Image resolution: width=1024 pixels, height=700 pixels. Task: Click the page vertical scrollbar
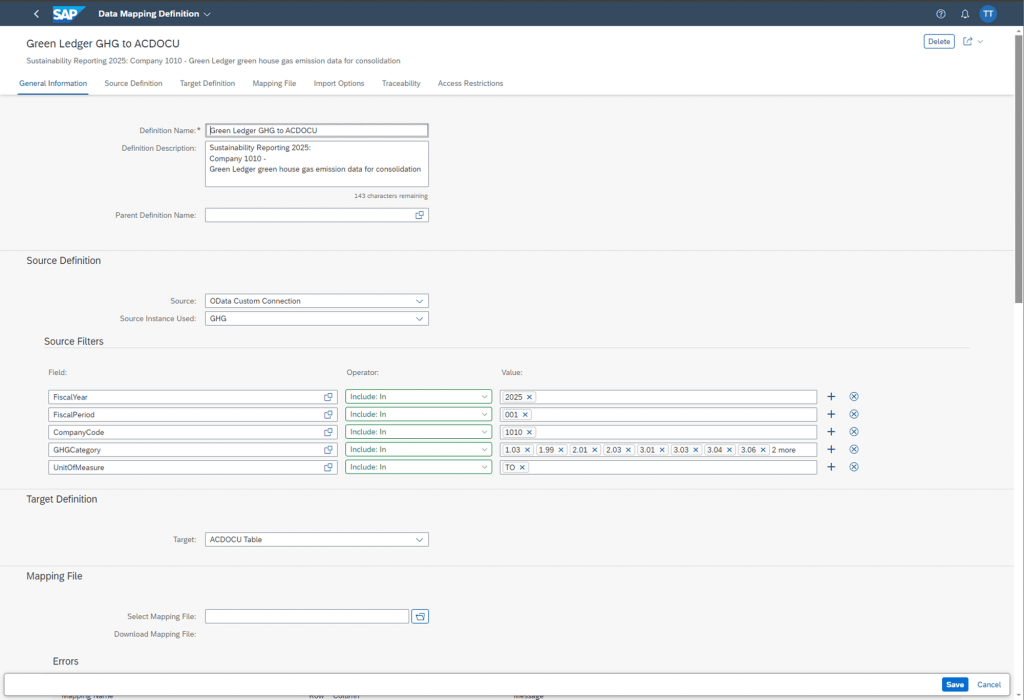coord(1019,170)
